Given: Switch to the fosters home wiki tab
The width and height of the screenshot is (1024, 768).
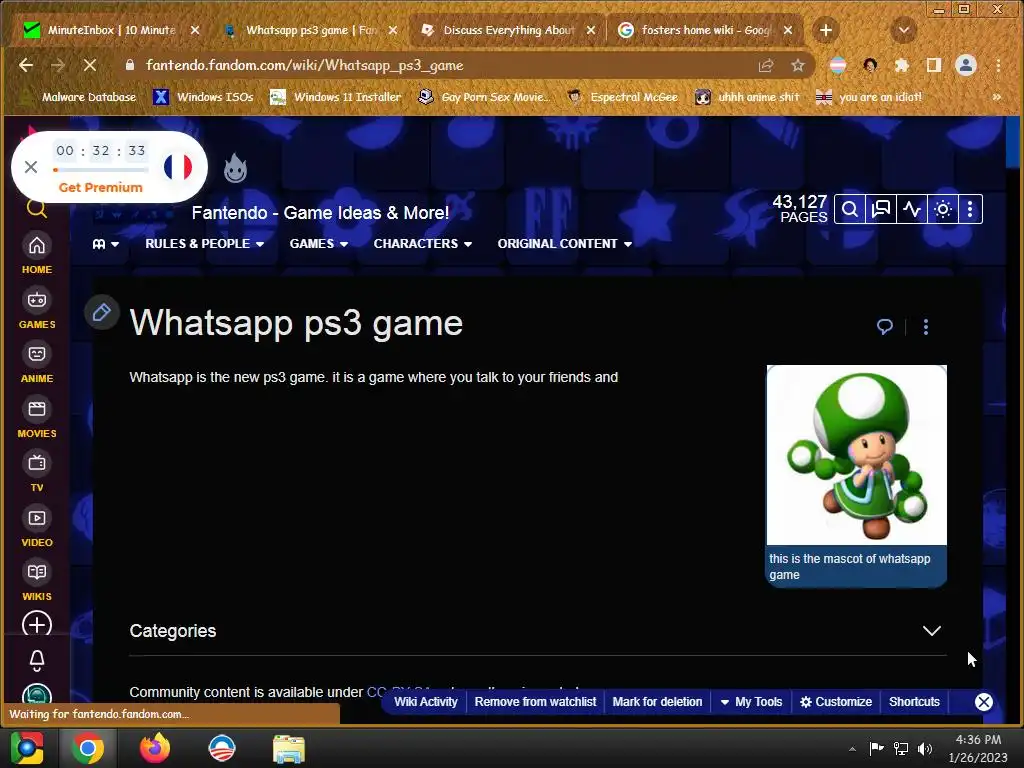Looking at the screenshot, I should coord(705,30).
